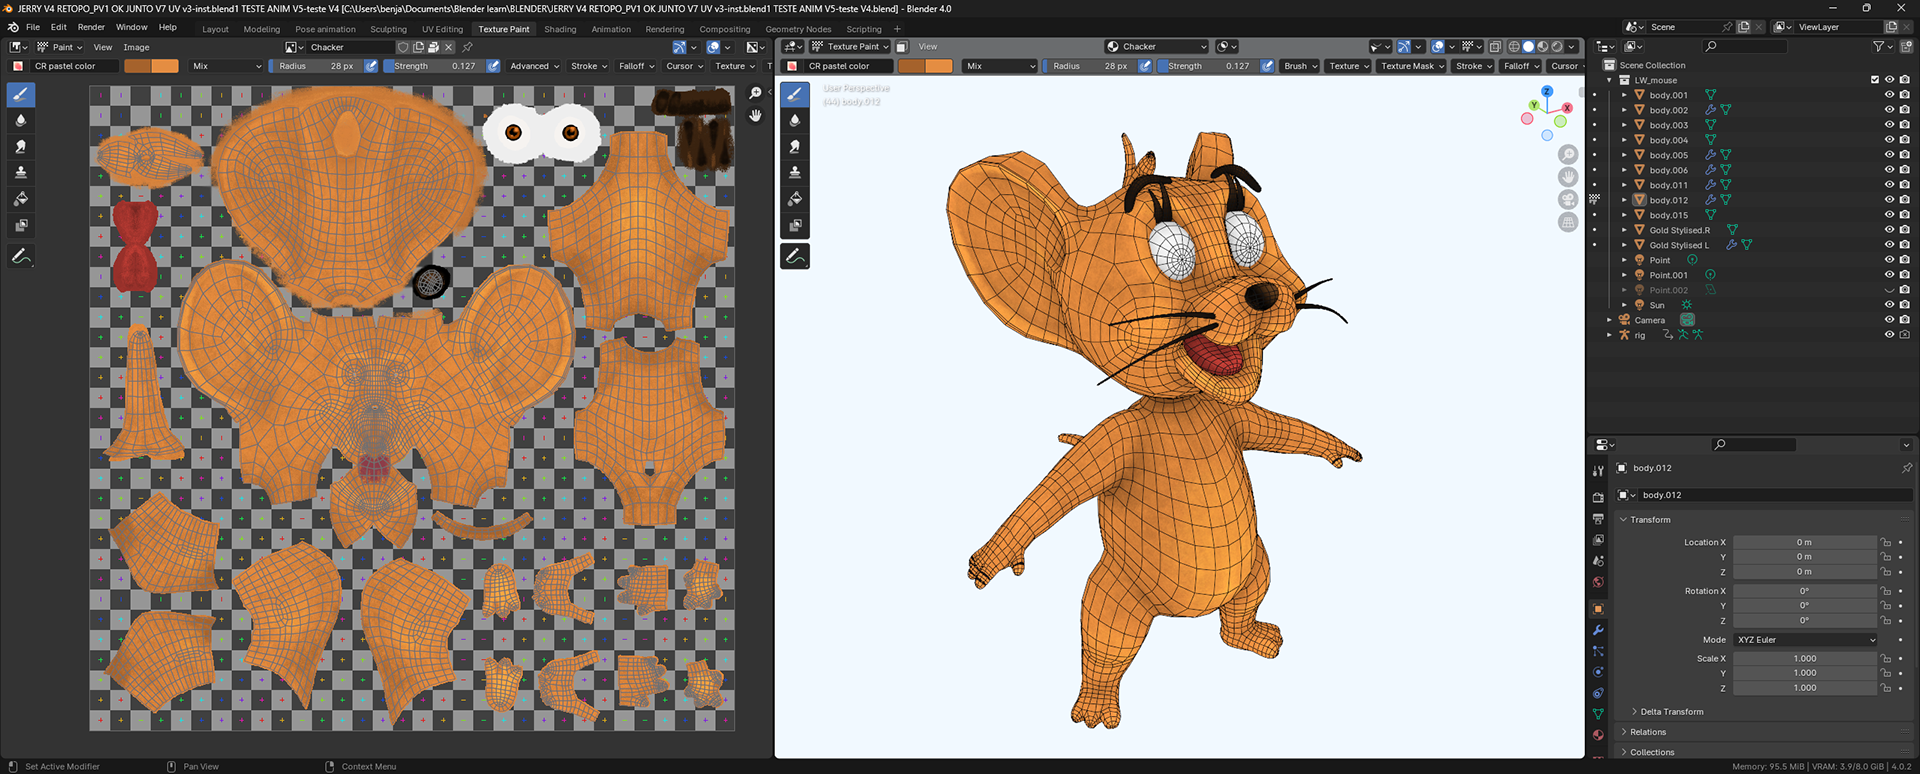
Task: Open Stroke popover in image editor
Action: tap(589, 66)
